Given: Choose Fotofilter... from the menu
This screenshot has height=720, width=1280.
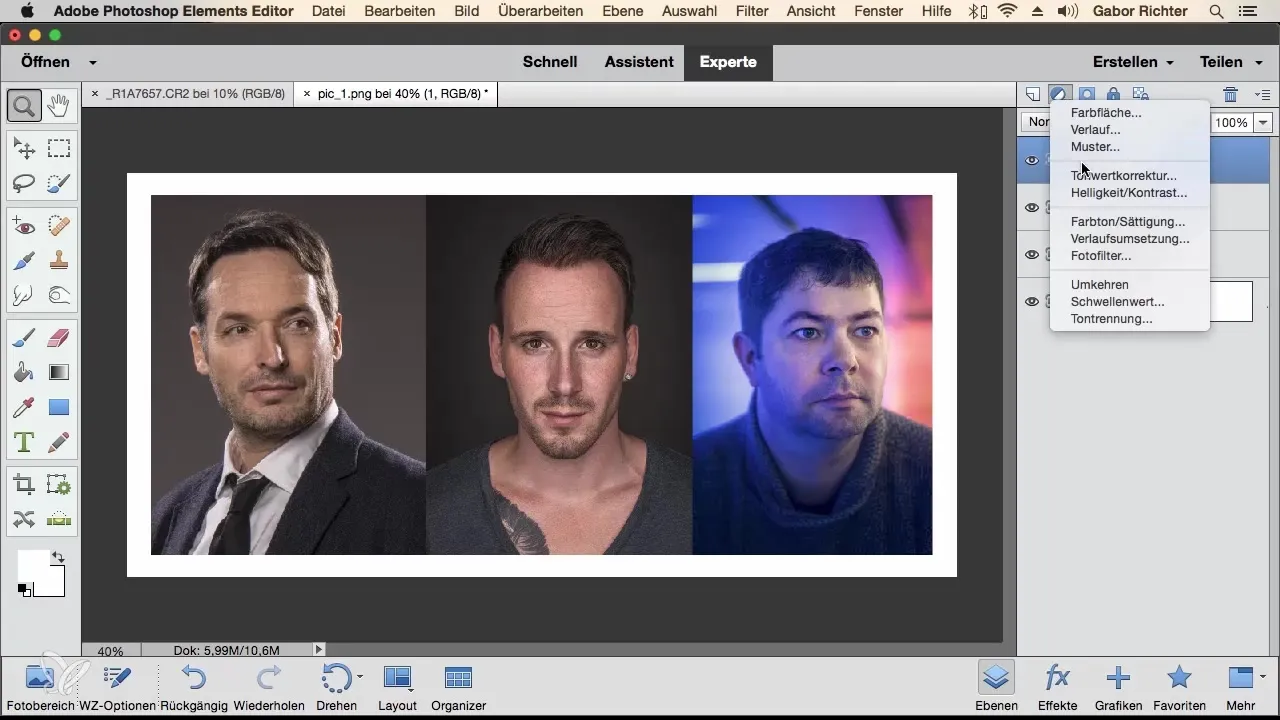Looking at the screenshot, I should 1101,255.
